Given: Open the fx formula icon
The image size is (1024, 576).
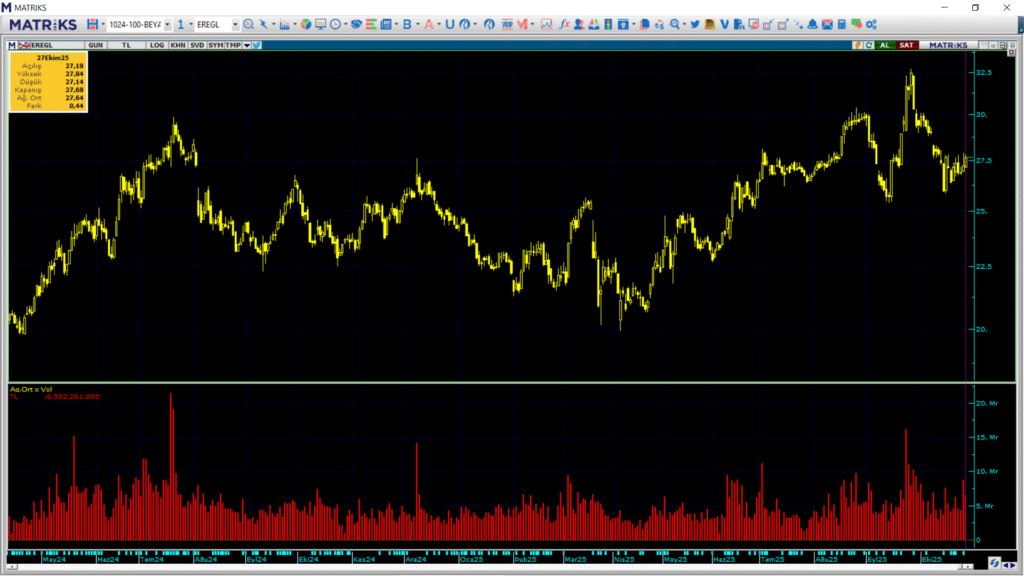Looking at the screenshot, I should [x=564, y=24].
